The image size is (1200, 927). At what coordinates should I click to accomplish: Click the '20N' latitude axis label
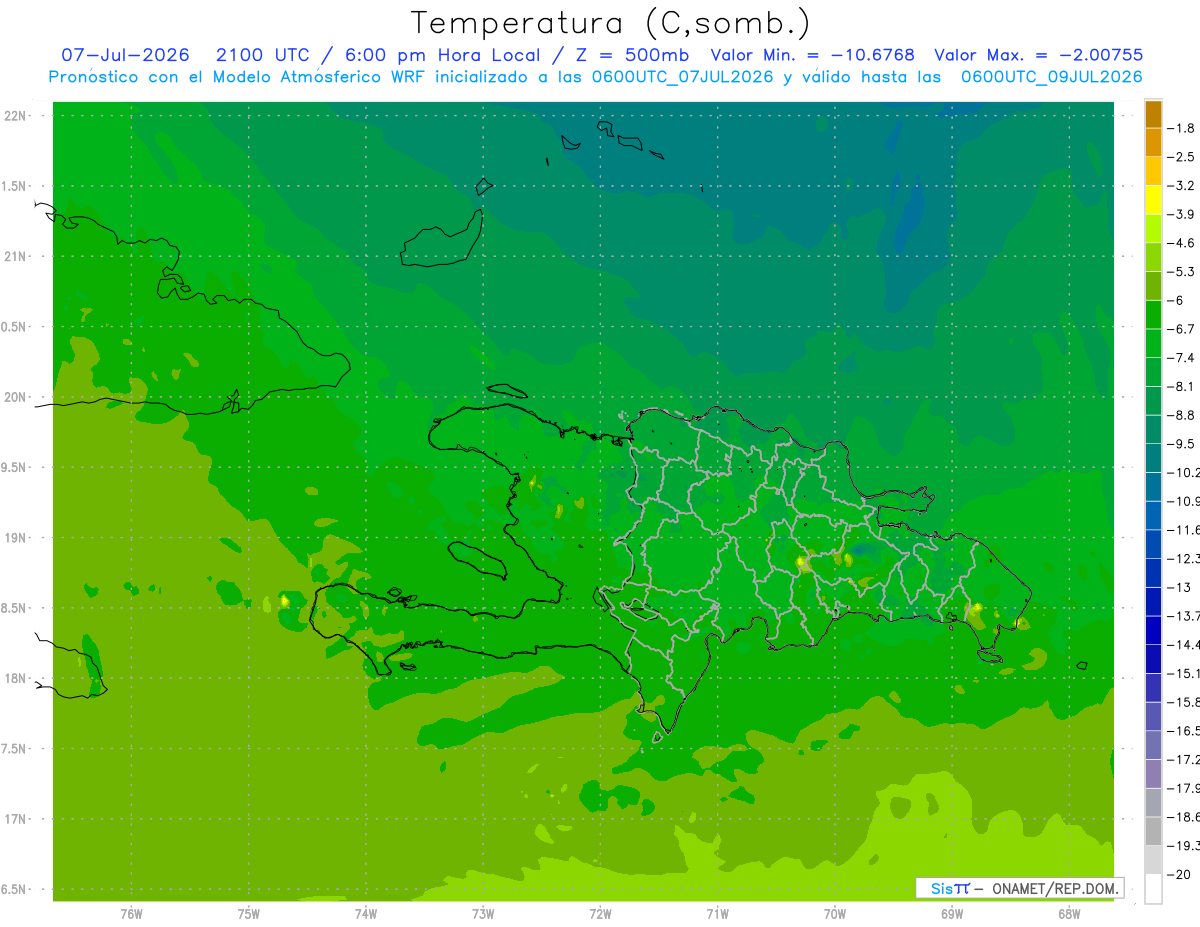point(15,398)
